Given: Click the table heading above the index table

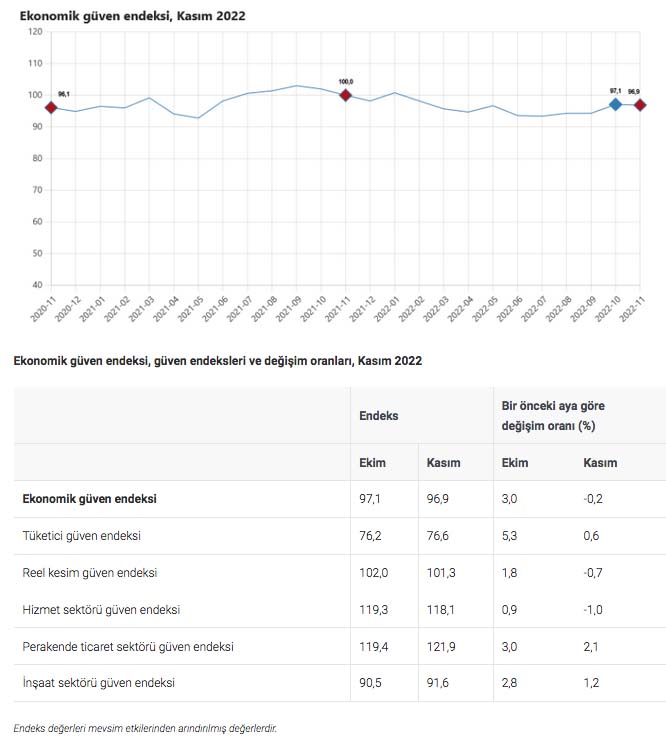Looking at the screenshot, I should click(x=217, y=360).
